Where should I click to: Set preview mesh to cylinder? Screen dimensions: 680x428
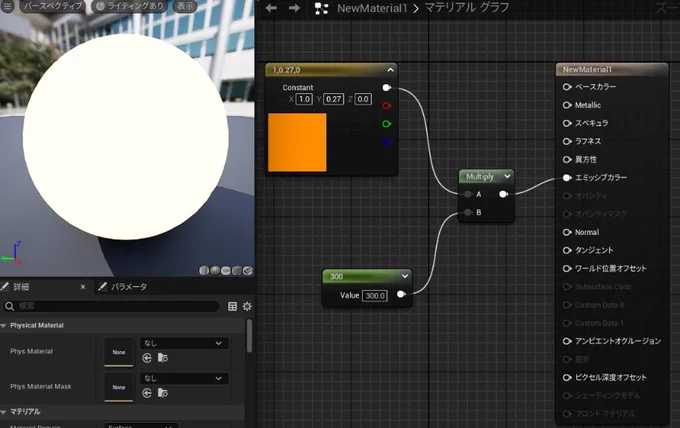pyautogui.click(x=204, y=271)
